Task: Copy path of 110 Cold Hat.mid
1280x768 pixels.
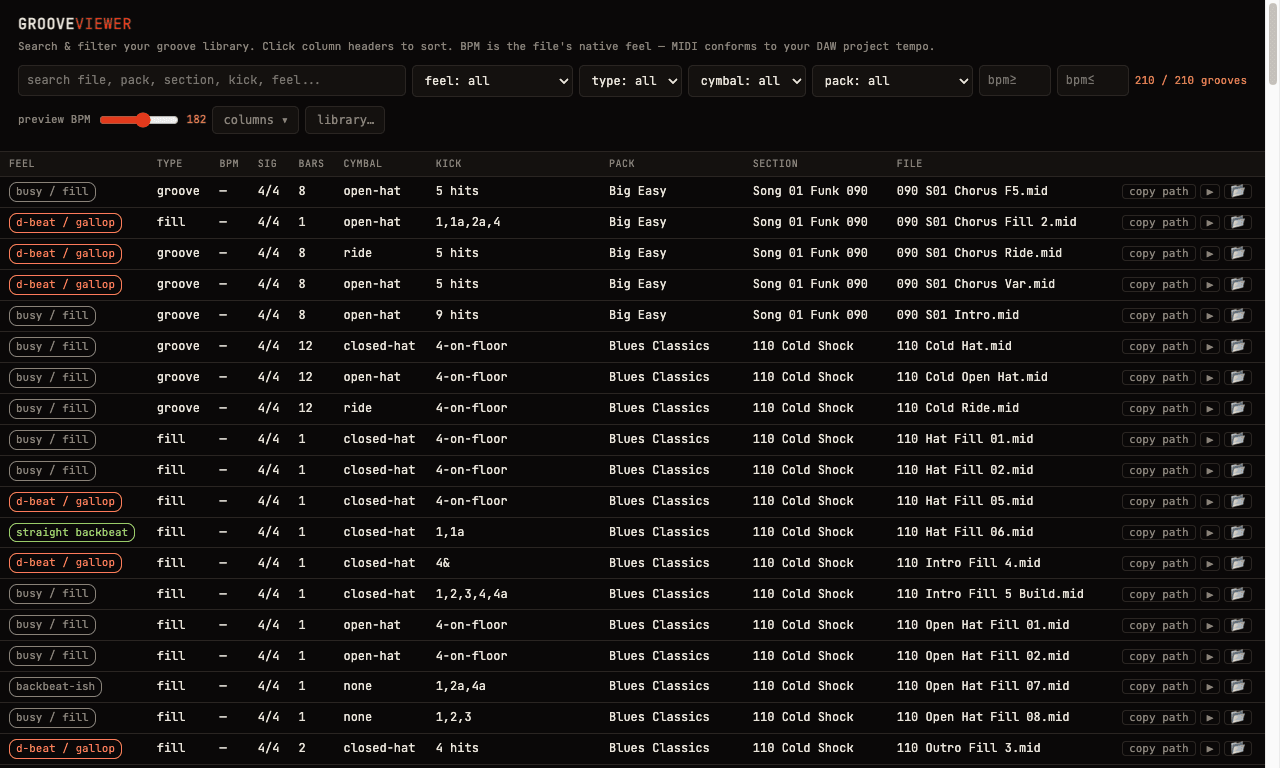Action: (1159, 347)
